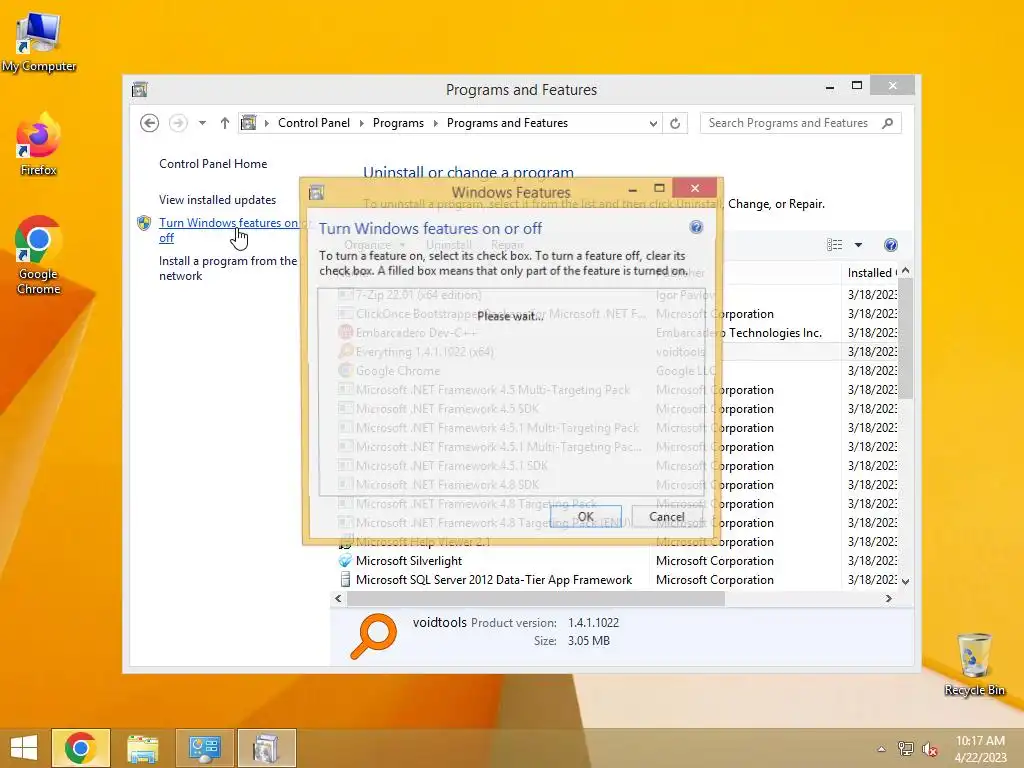This screenshot has width=1024, height=768.
Task: Click Control Panel in the breadcrumb
Action: (313, 123)
